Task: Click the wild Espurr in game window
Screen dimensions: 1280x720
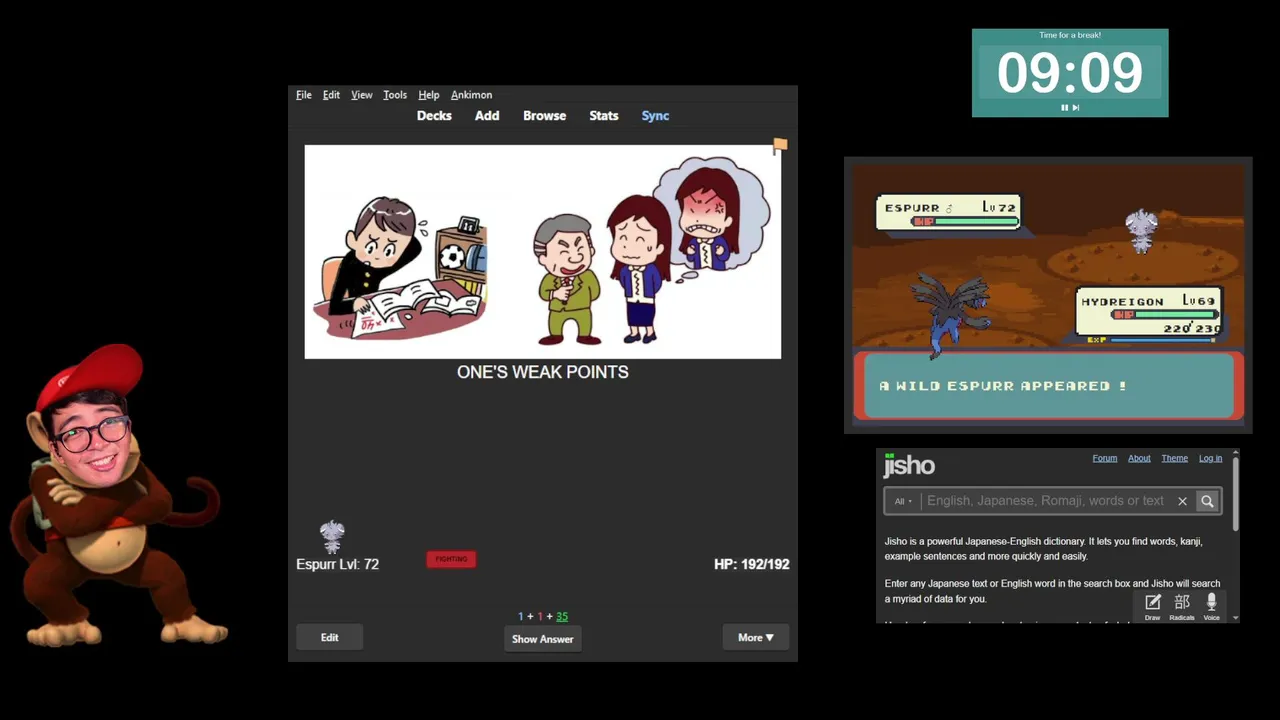Action: tap(1141, 232)
